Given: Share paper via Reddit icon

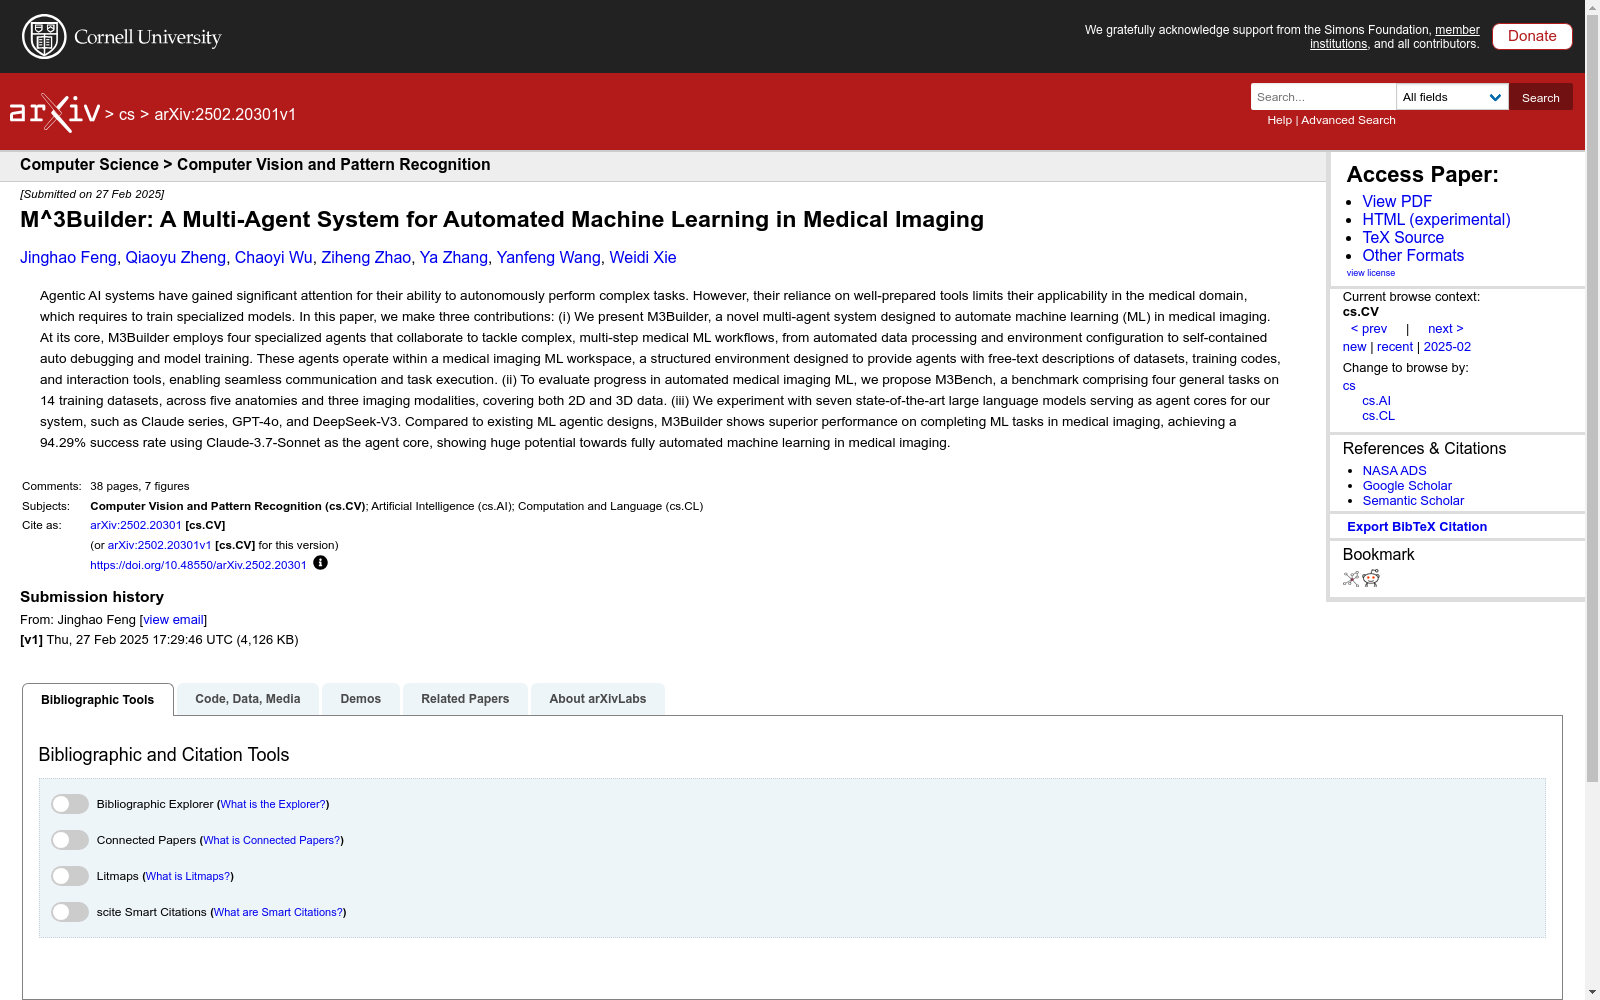Looking at the screenshot, I should click(1371, 578).
